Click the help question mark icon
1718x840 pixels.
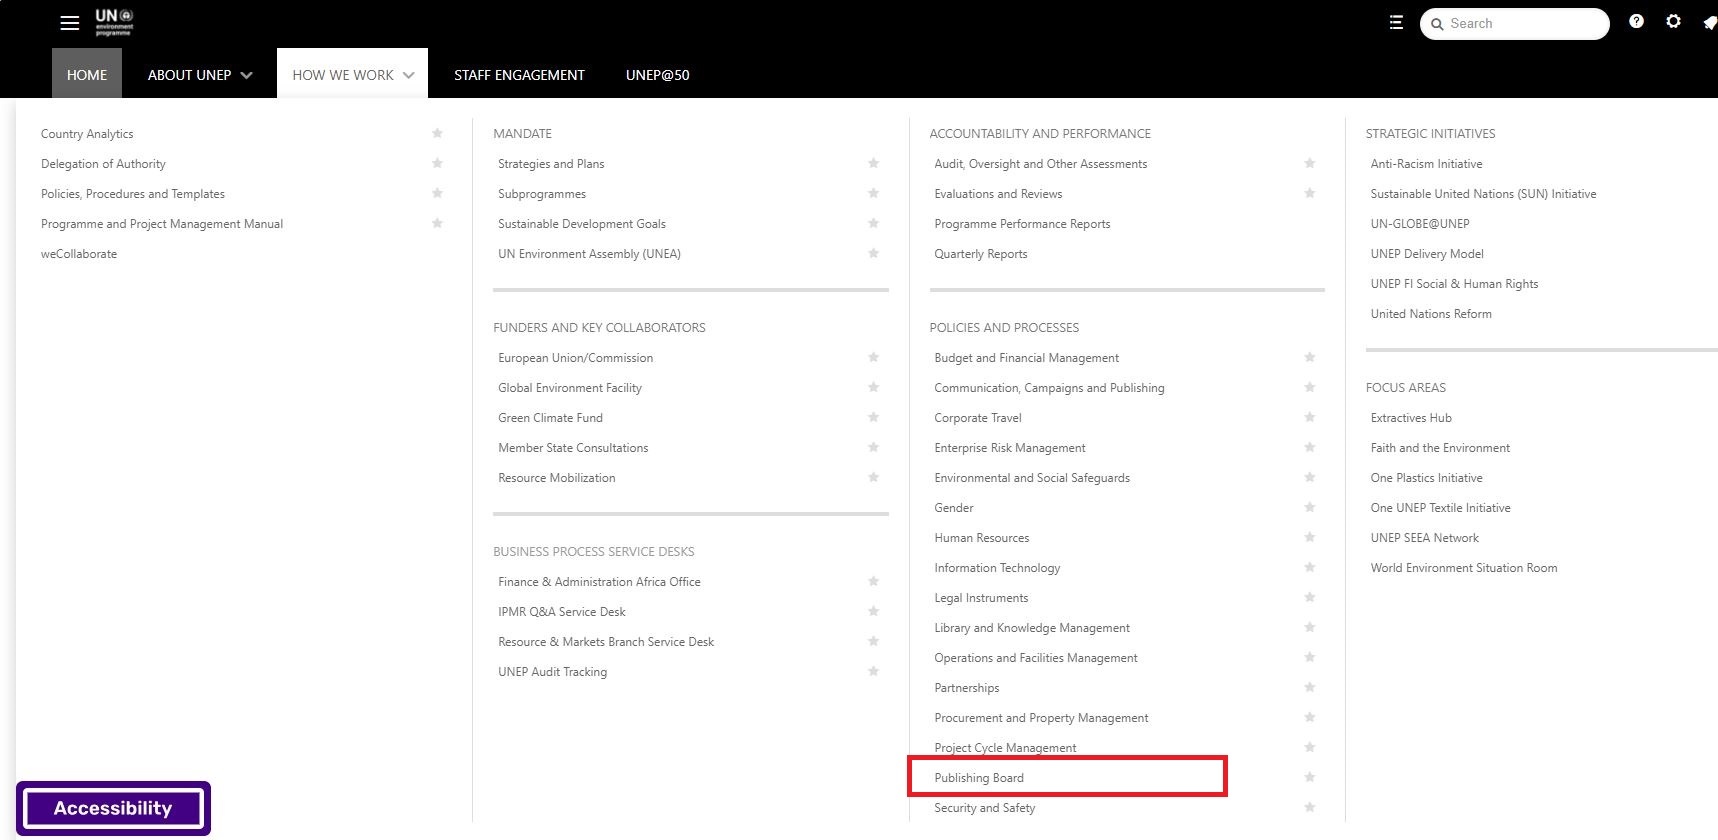click(1636, 21)
